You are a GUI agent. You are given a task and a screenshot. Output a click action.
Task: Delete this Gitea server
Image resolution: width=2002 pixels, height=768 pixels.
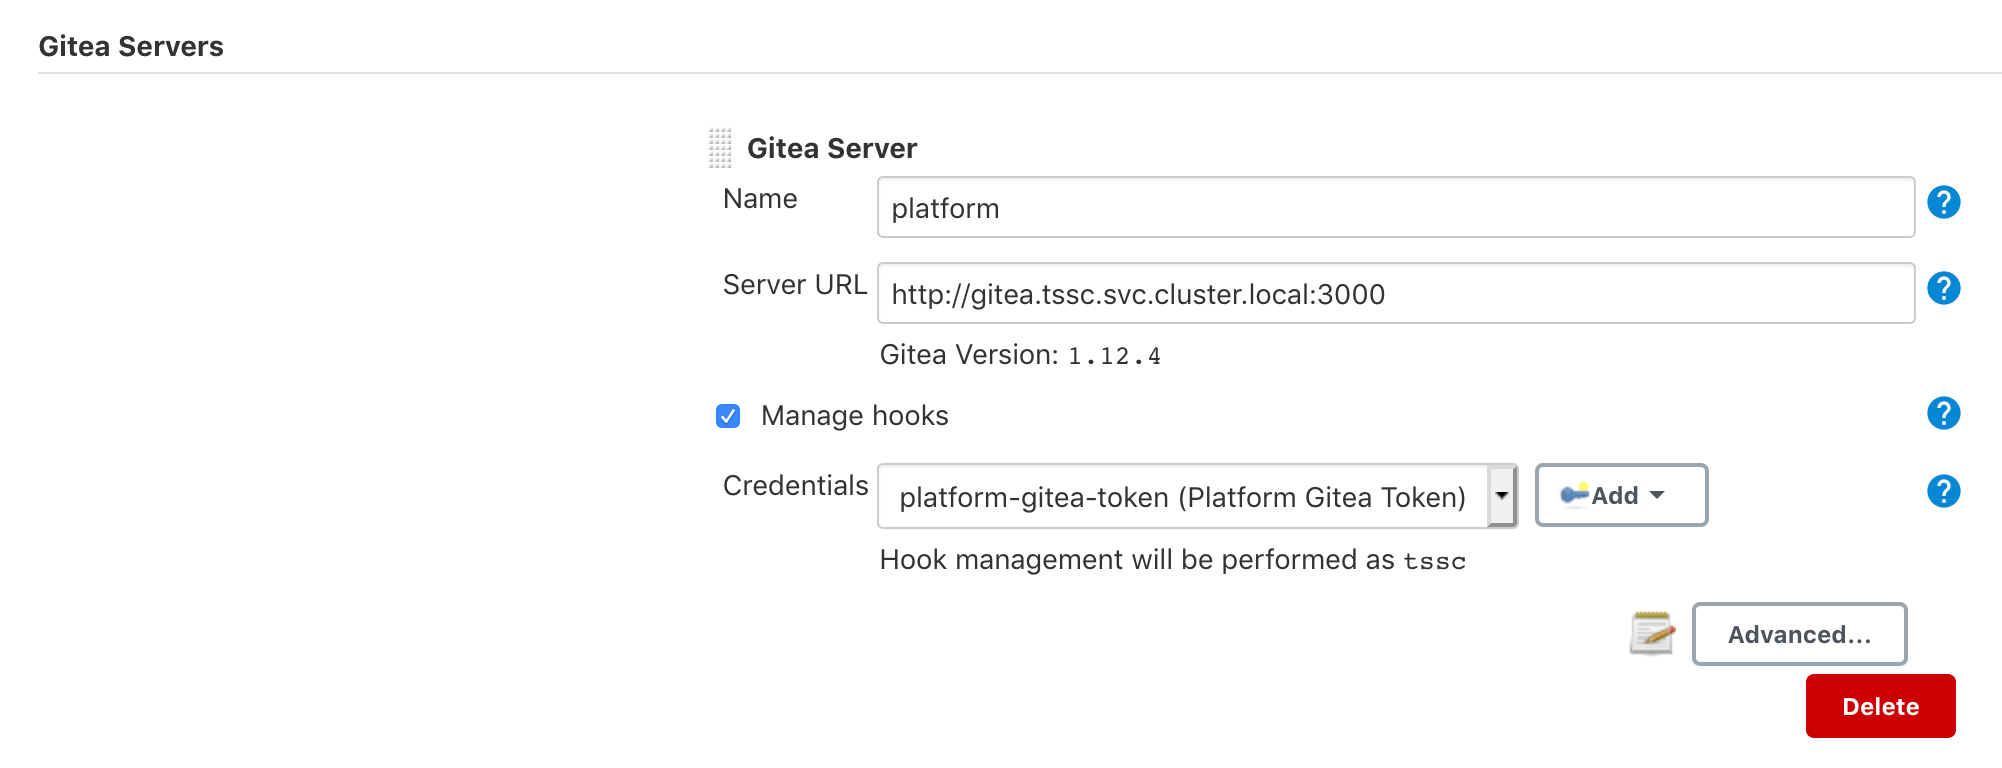point(1880,706)
